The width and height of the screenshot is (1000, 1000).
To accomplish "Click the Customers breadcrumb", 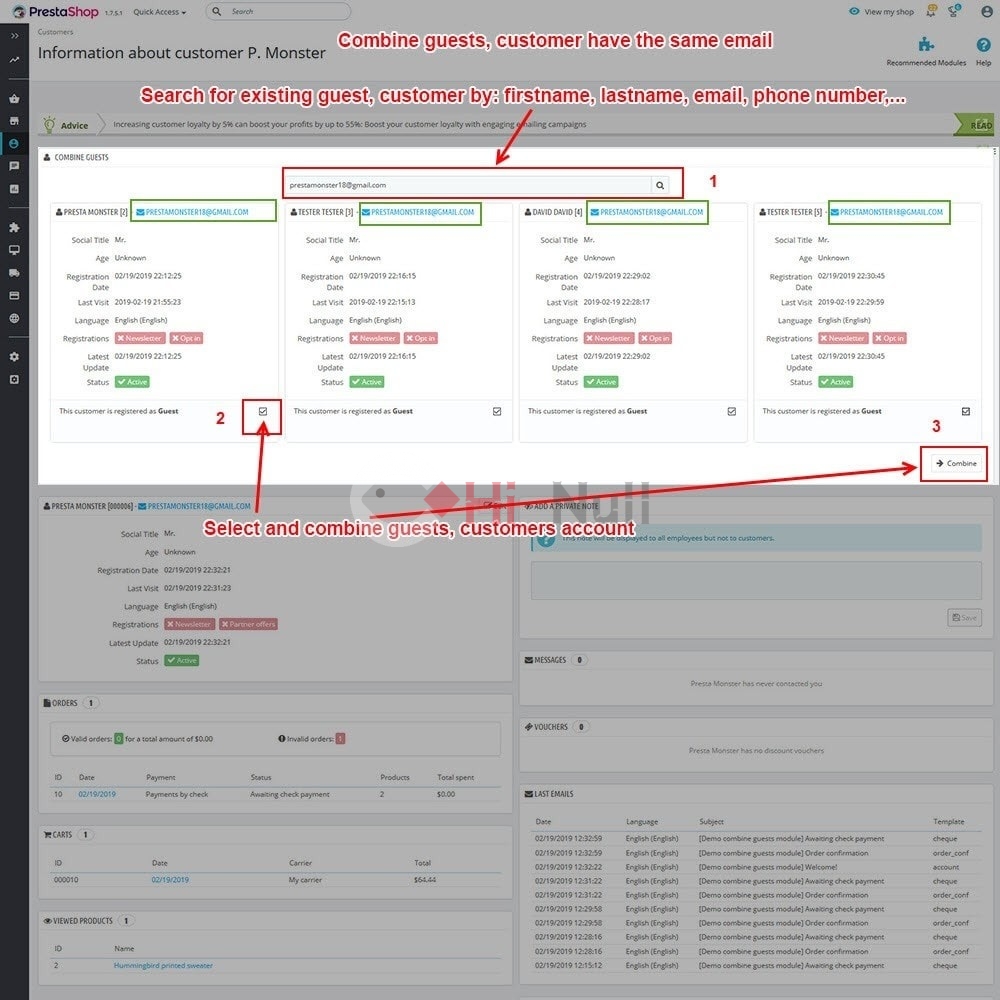I will [55, 32].
